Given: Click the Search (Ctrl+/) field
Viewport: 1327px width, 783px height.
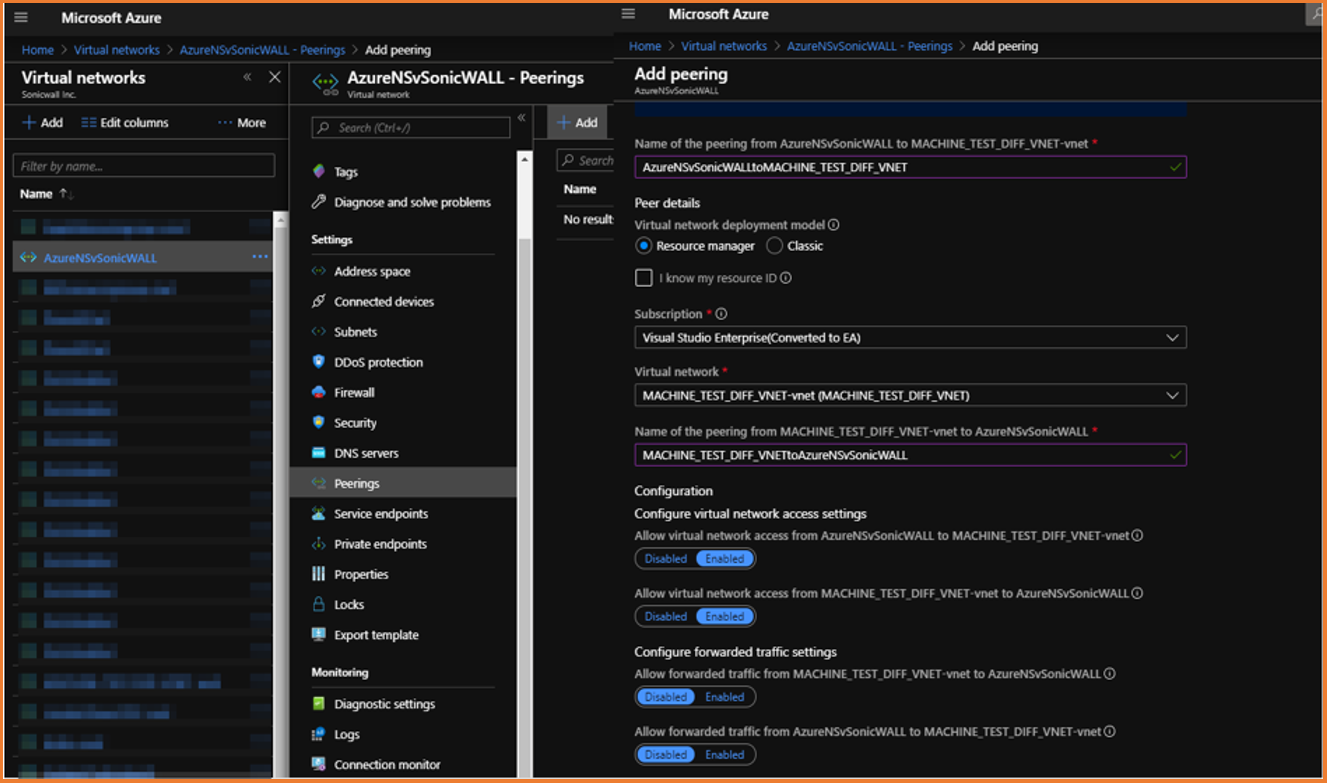Looking at the screenshot, I should (411, 127).
